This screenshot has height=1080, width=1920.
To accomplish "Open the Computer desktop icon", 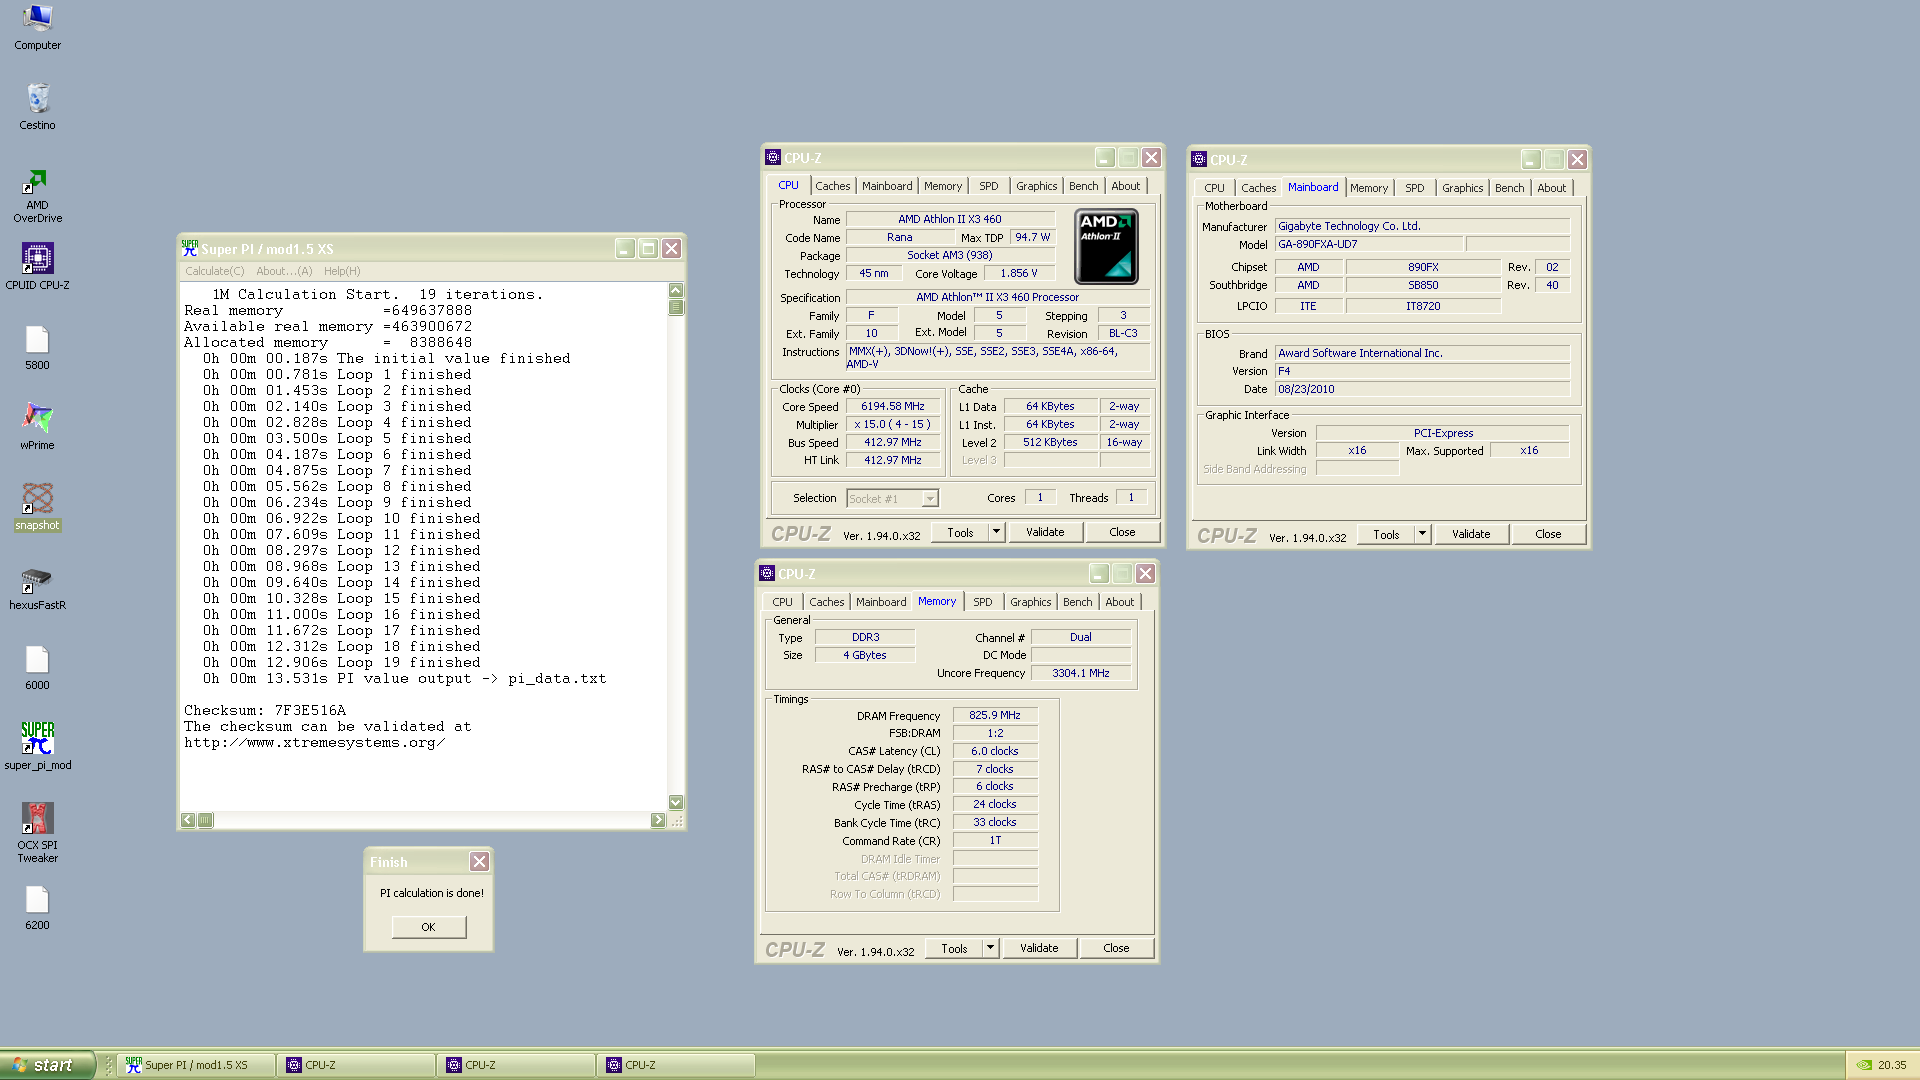I will (x=37, y=27).
